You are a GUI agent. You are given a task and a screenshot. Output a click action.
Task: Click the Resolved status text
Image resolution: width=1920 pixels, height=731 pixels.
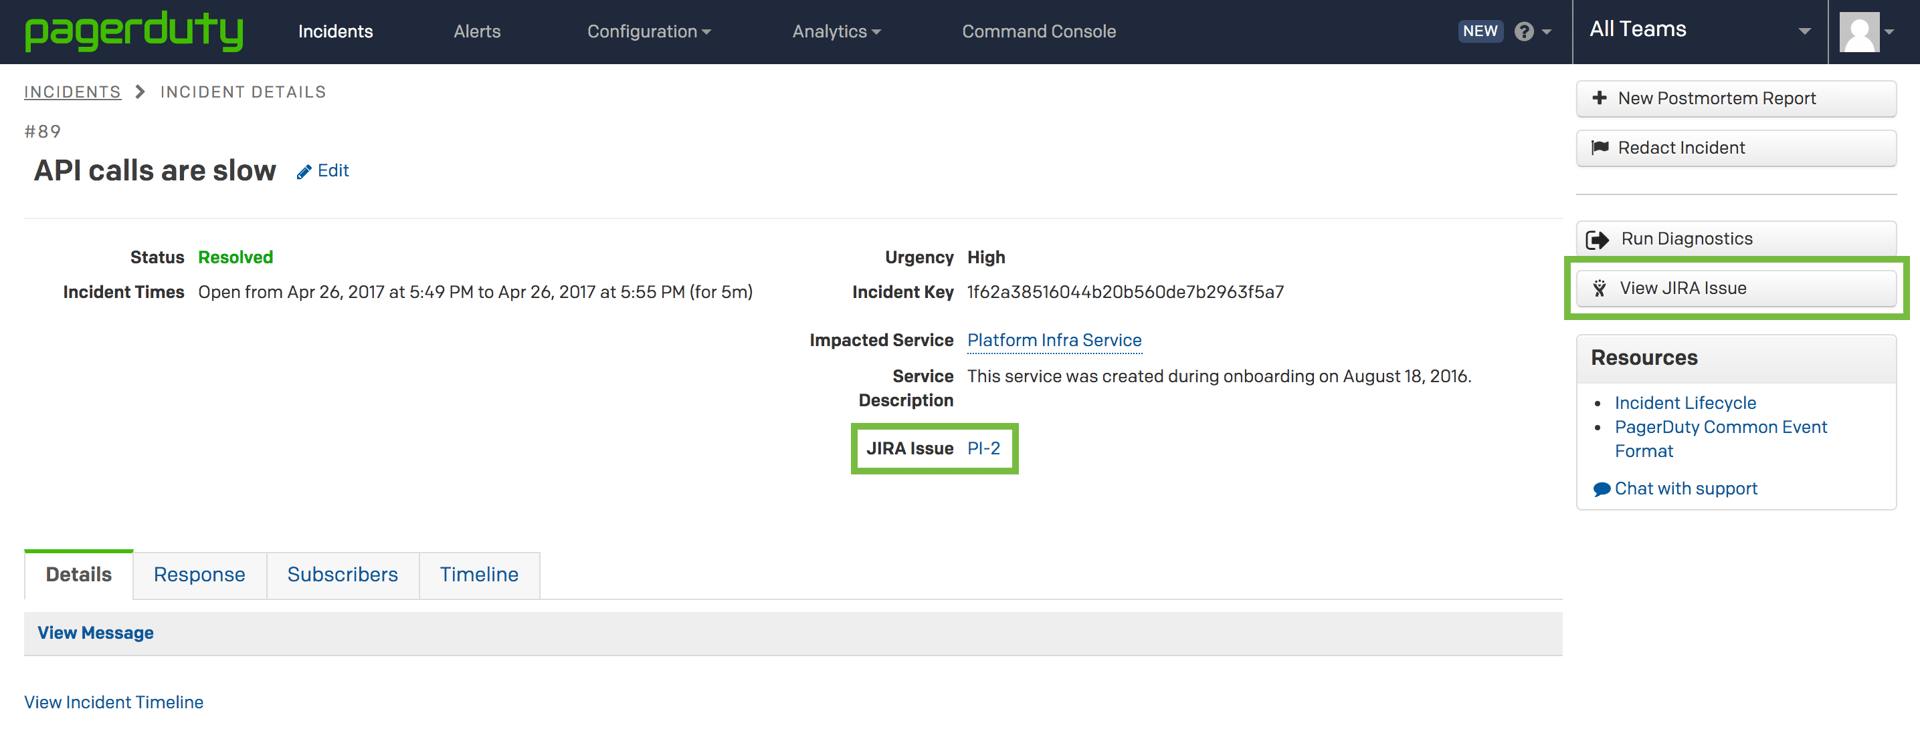(235, 257)
